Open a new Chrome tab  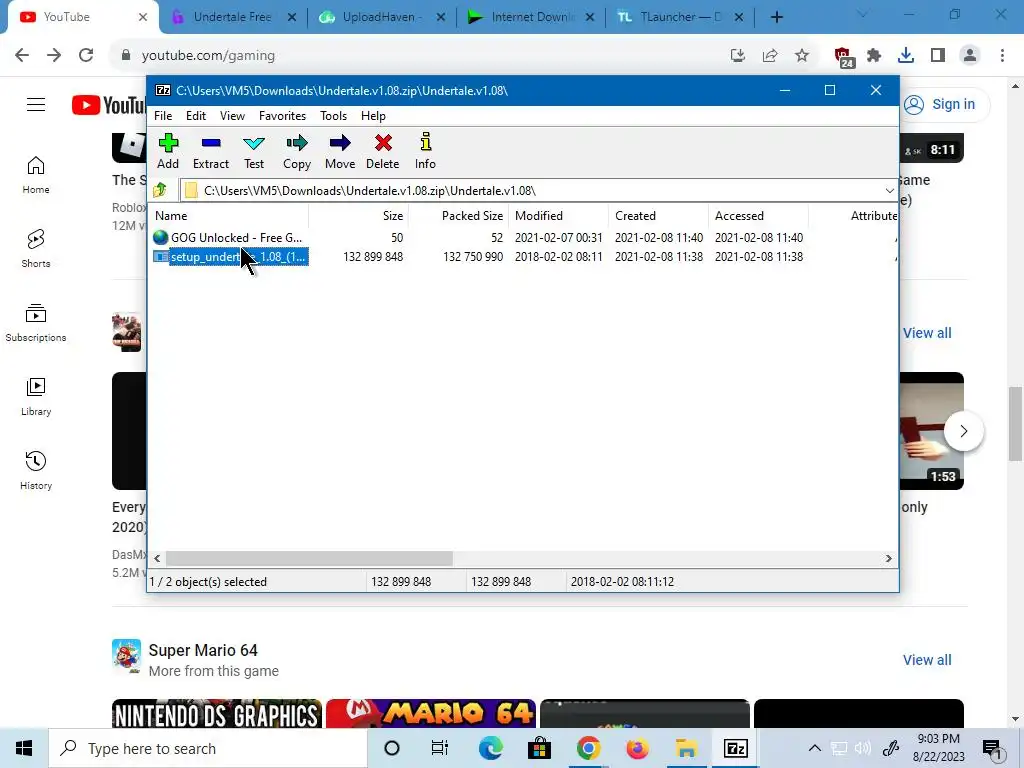(x=776, y=17)
